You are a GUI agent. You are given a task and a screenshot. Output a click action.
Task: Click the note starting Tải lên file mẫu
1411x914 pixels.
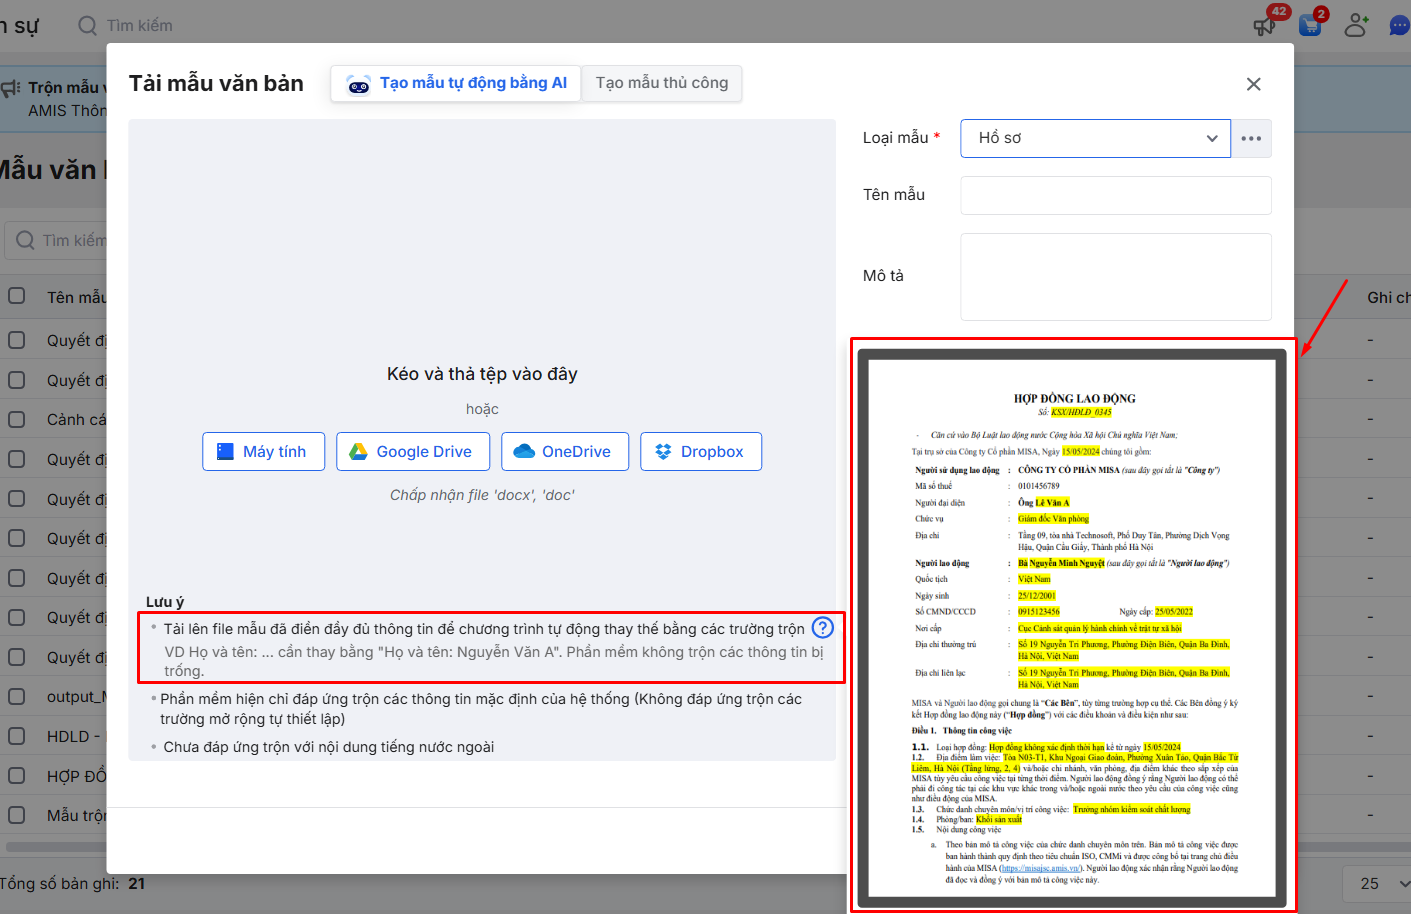(484, 629)
